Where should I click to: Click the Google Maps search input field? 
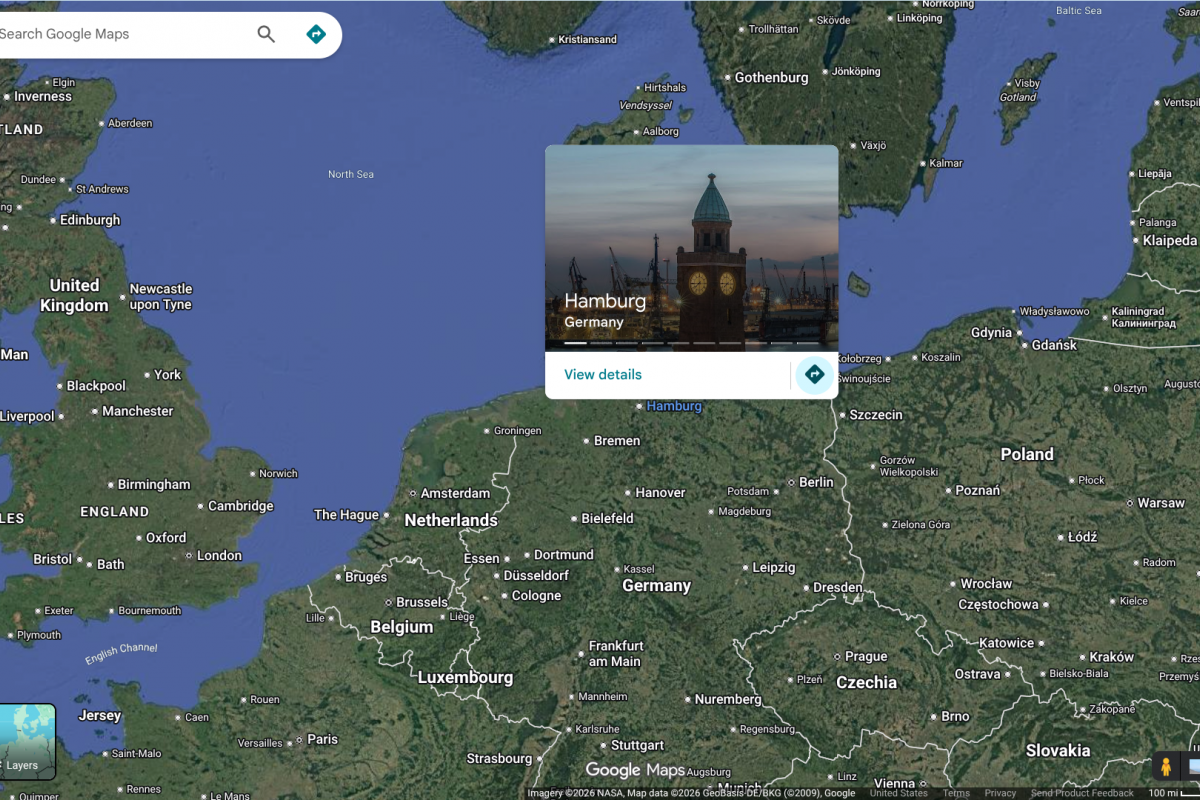(120, 33)
